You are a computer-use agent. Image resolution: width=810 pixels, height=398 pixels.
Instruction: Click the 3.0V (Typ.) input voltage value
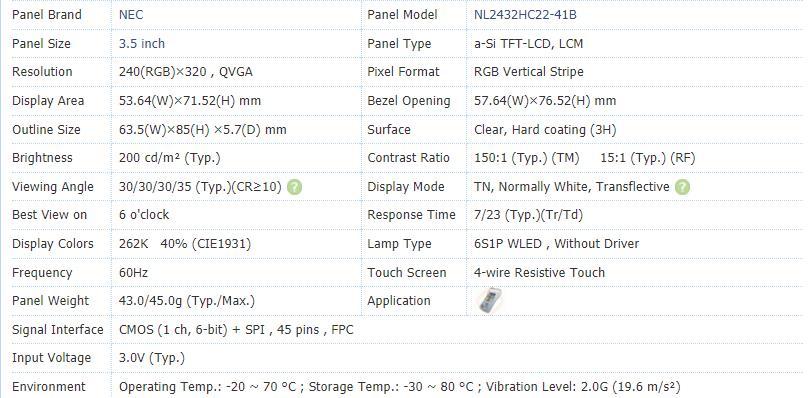(152, 358)
